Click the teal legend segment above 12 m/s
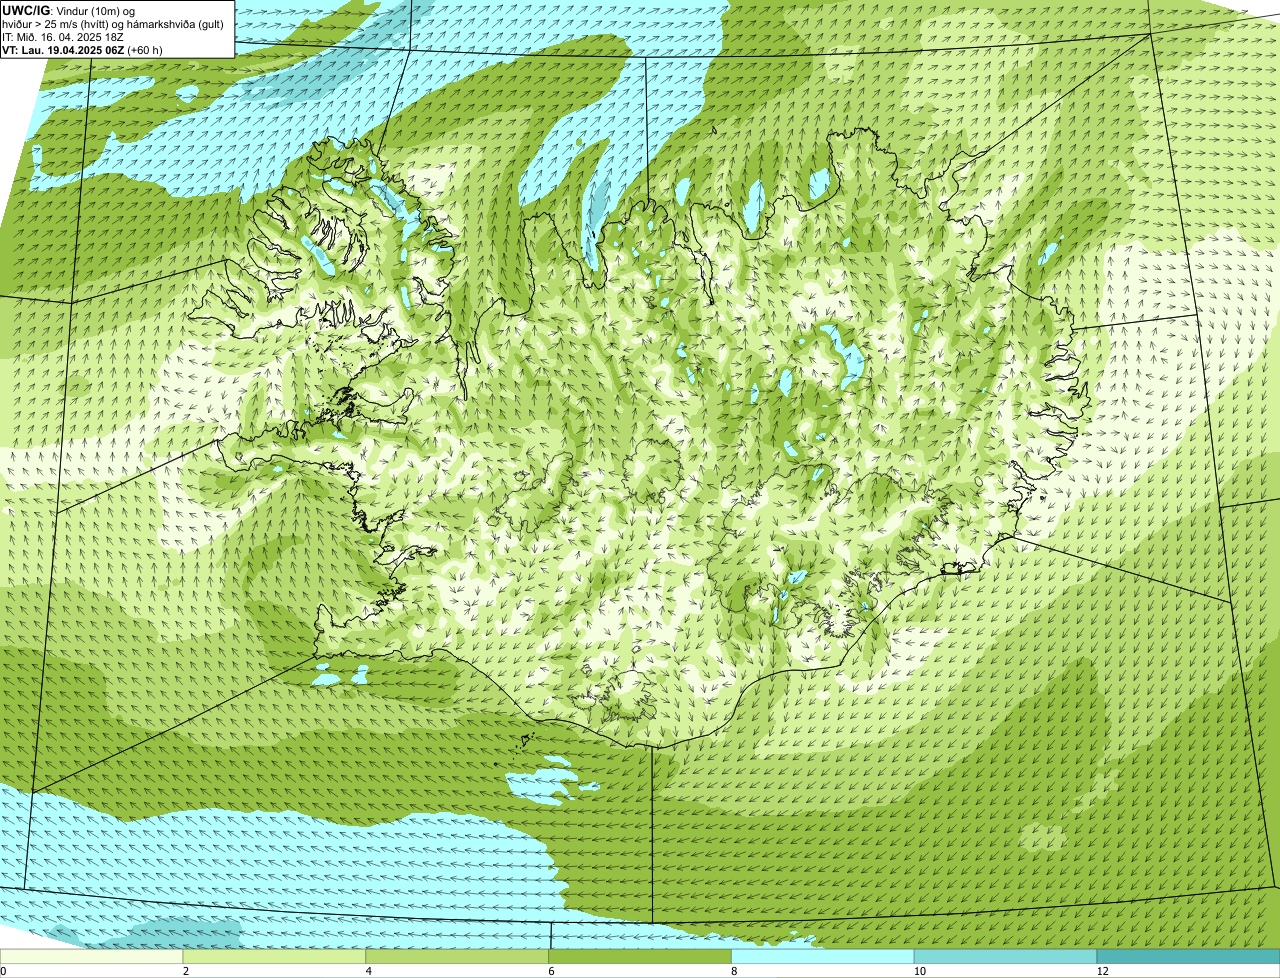Screen dimensions: 1280x978 pos(1189,956)
